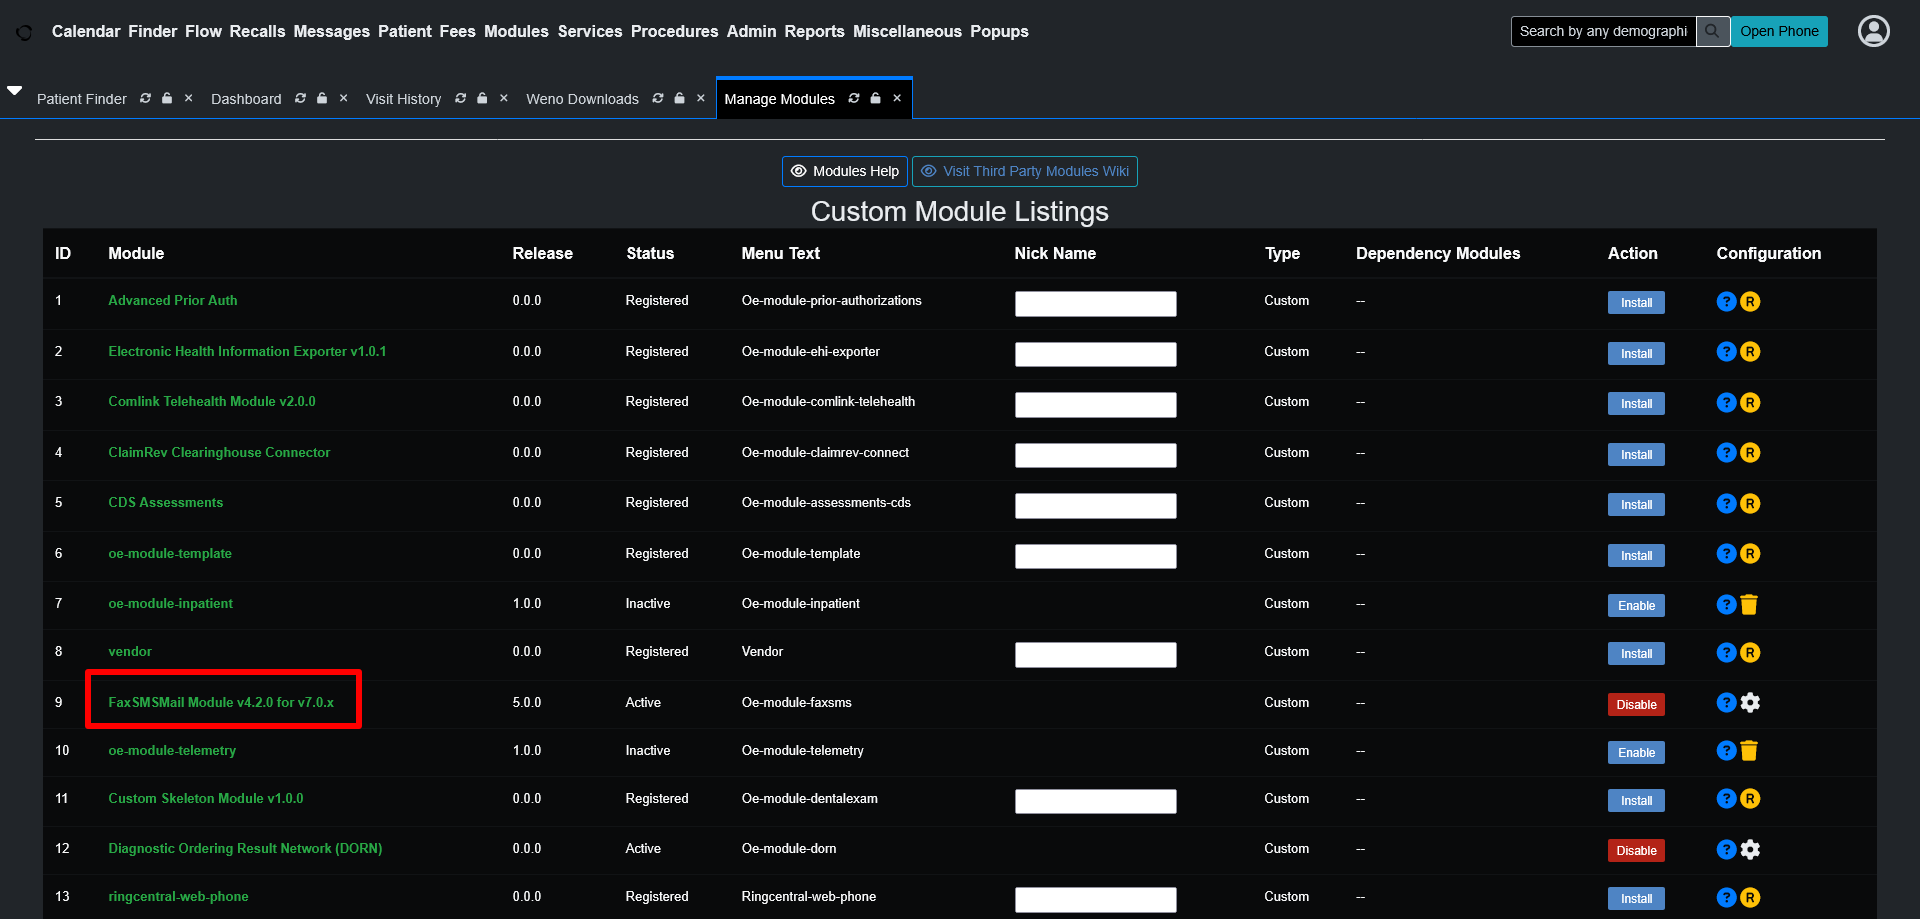The image size is (1920, 919).
Task: Open Diagnostic Ordering Result Network link
Action: coord(245,848)
